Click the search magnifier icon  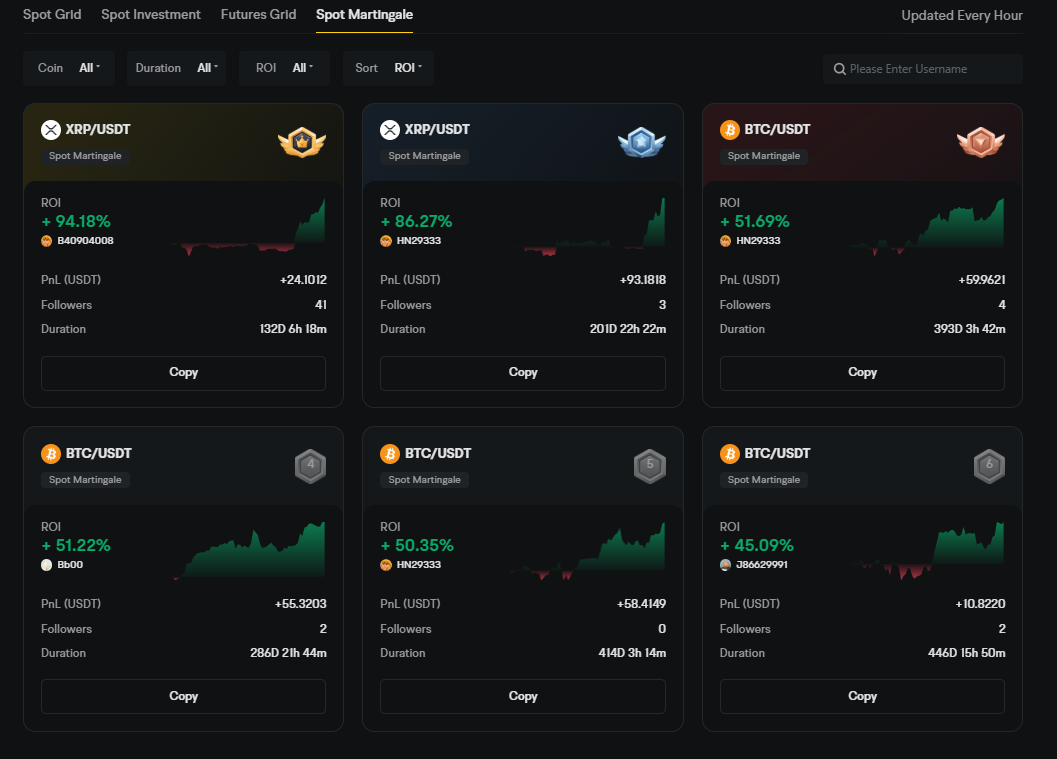point(840,69)
